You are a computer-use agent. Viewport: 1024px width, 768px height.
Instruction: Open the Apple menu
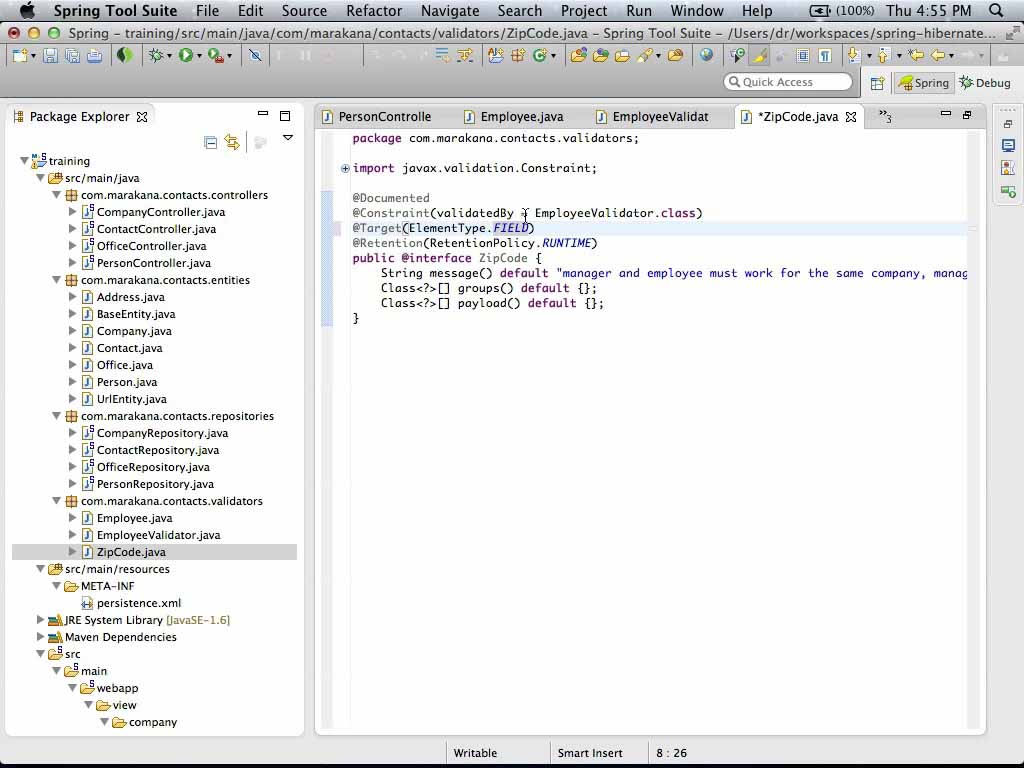27,10
